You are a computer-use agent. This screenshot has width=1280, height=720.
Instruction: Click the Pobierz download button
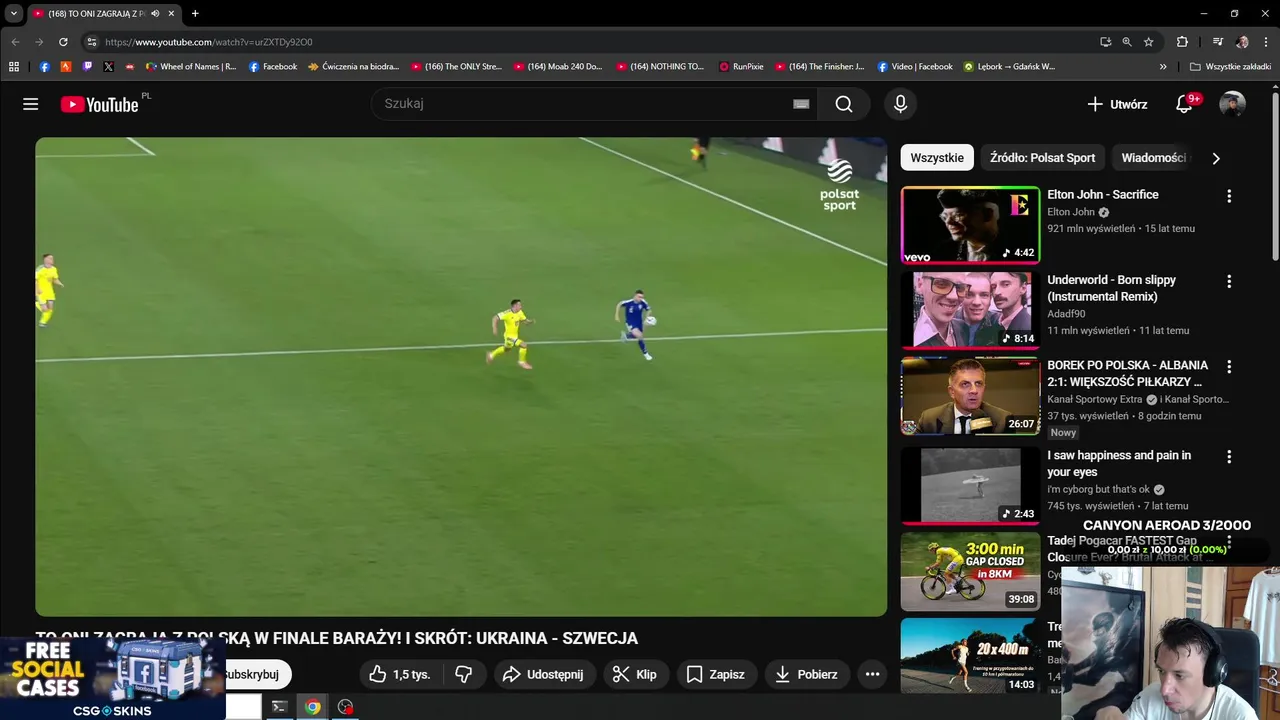[806, 674]
